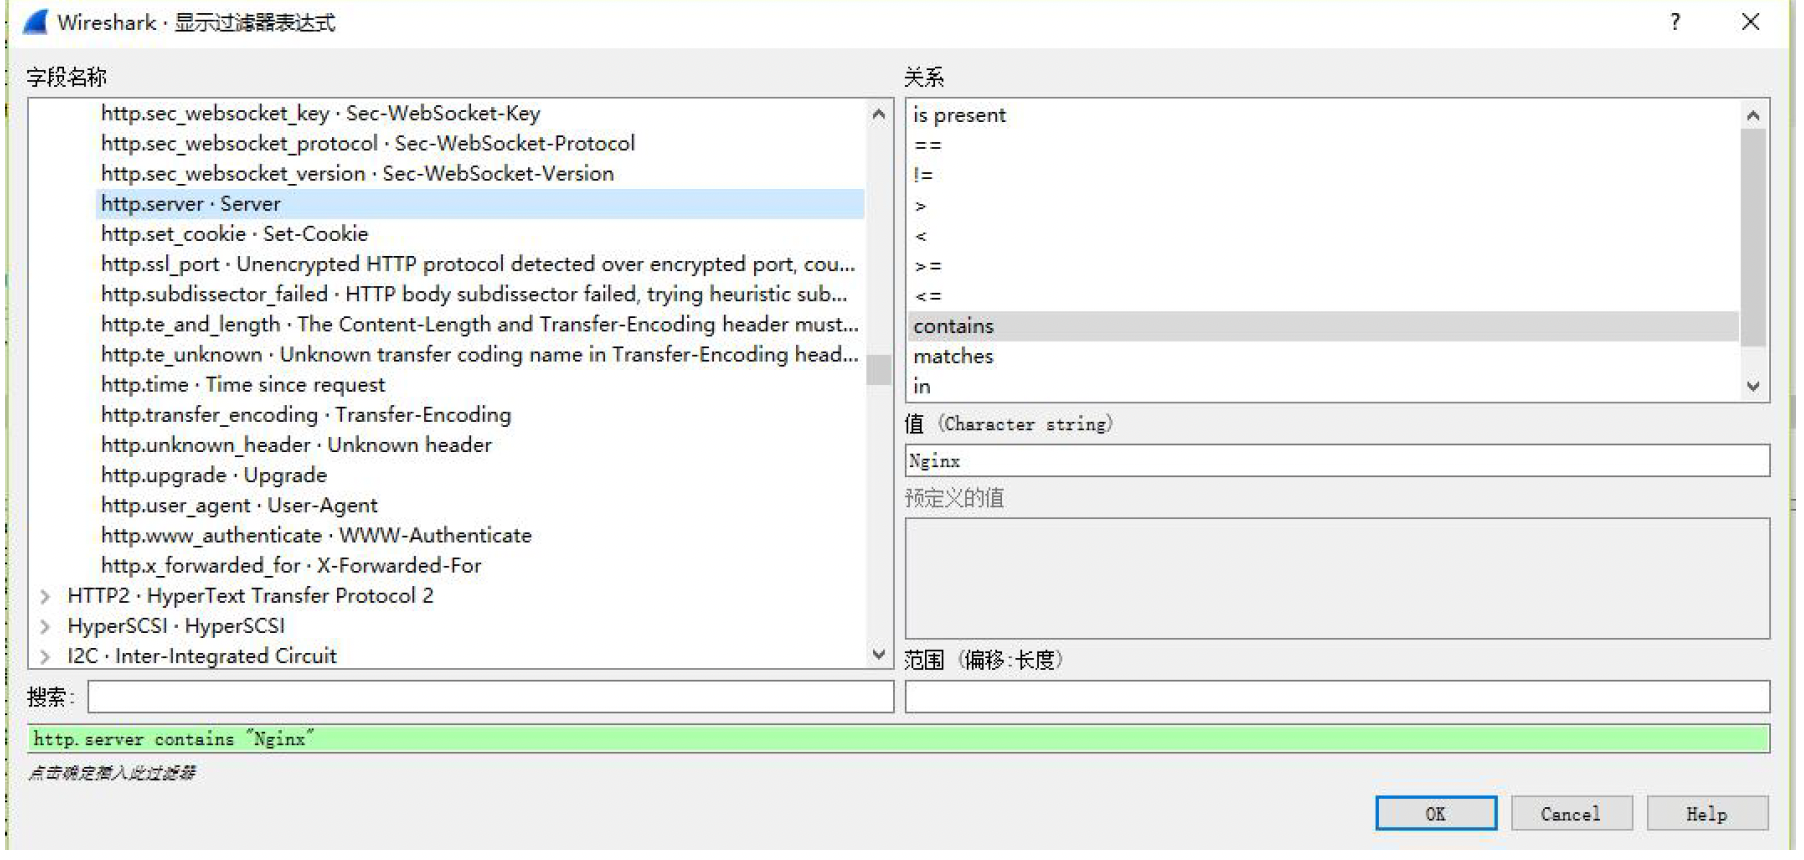
Task: Select the 'is present' relation
Action: 1323,115
